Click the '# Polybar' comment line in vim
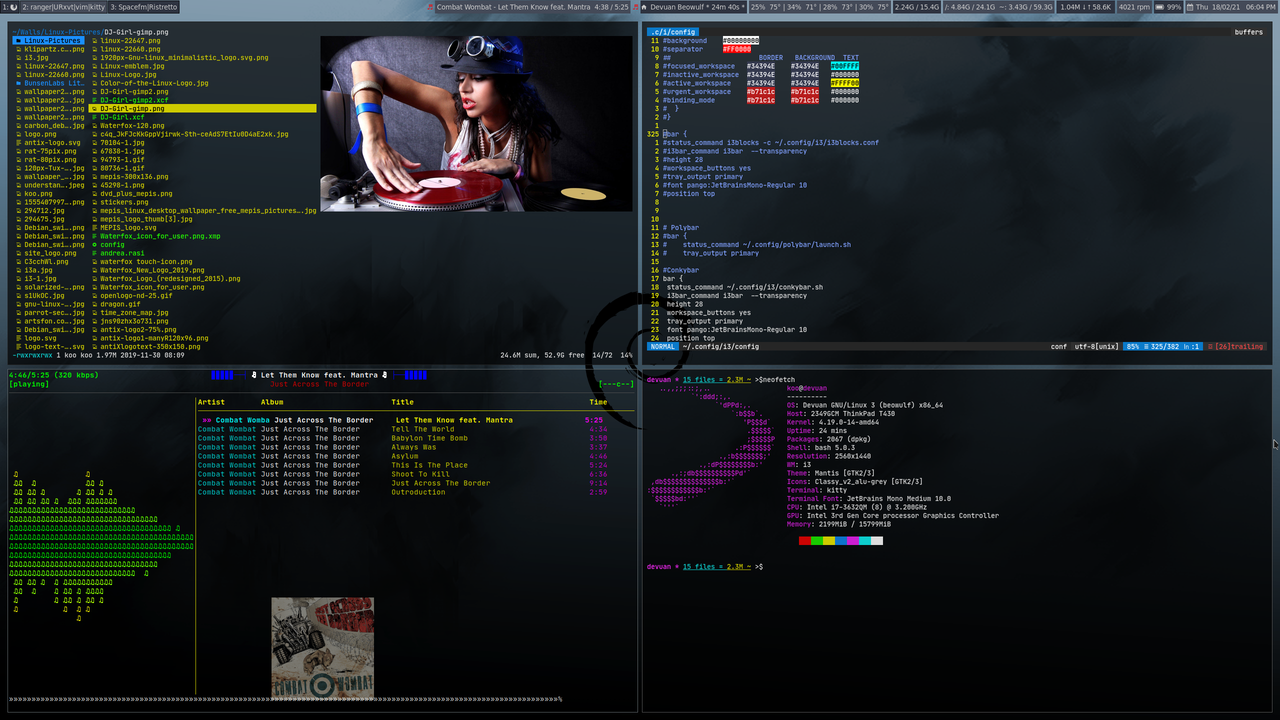Image resolution: width=1280 pixels, height=720 pixels. (x=680, y=228)
